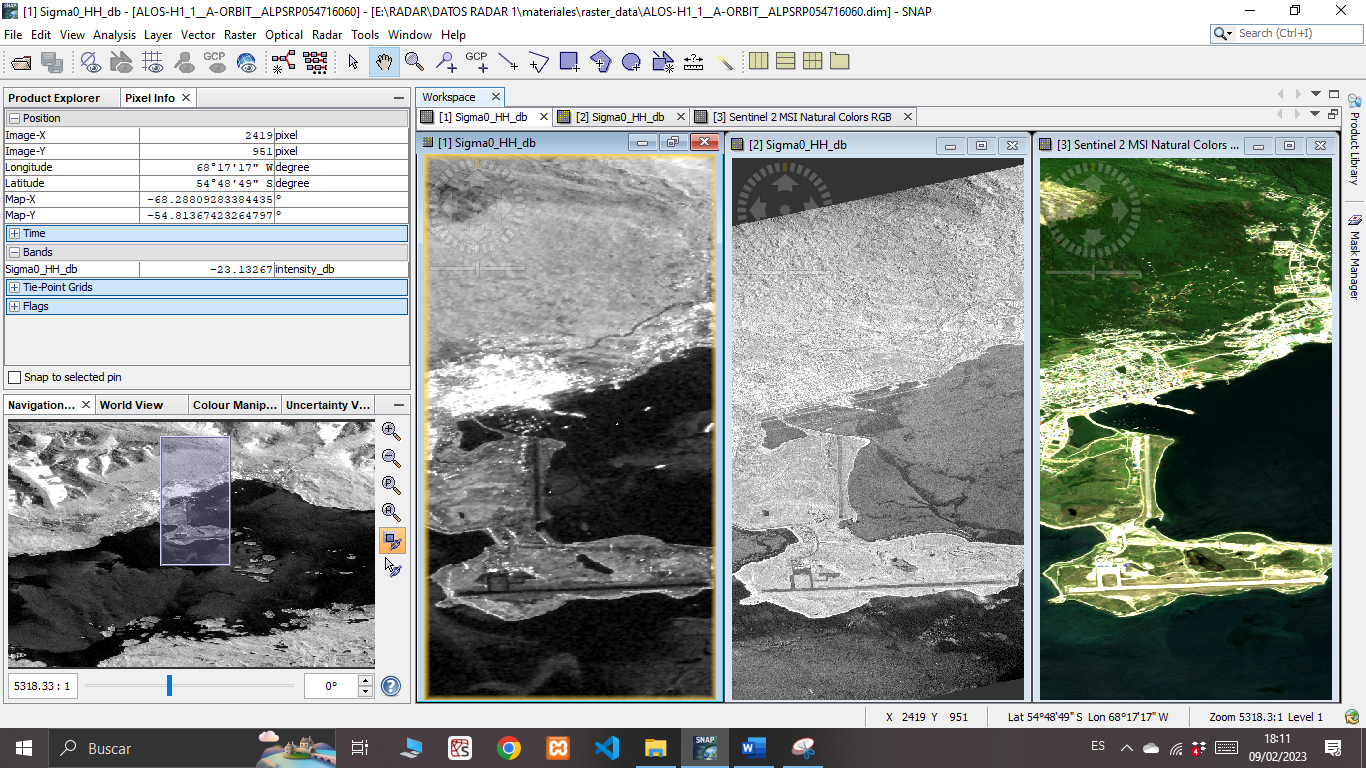
Task: Click the Zoom to pixel-size (P) icon
Action: coord(392,486)
